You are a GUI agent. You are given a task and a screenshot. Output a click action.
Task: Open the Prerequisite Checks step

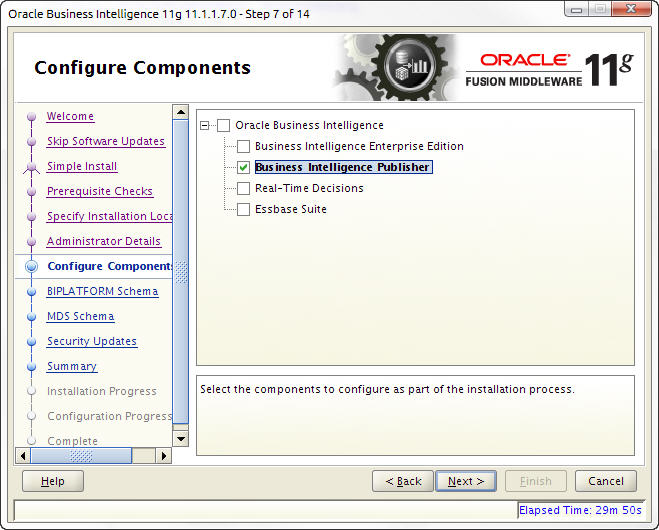(100, 191)
